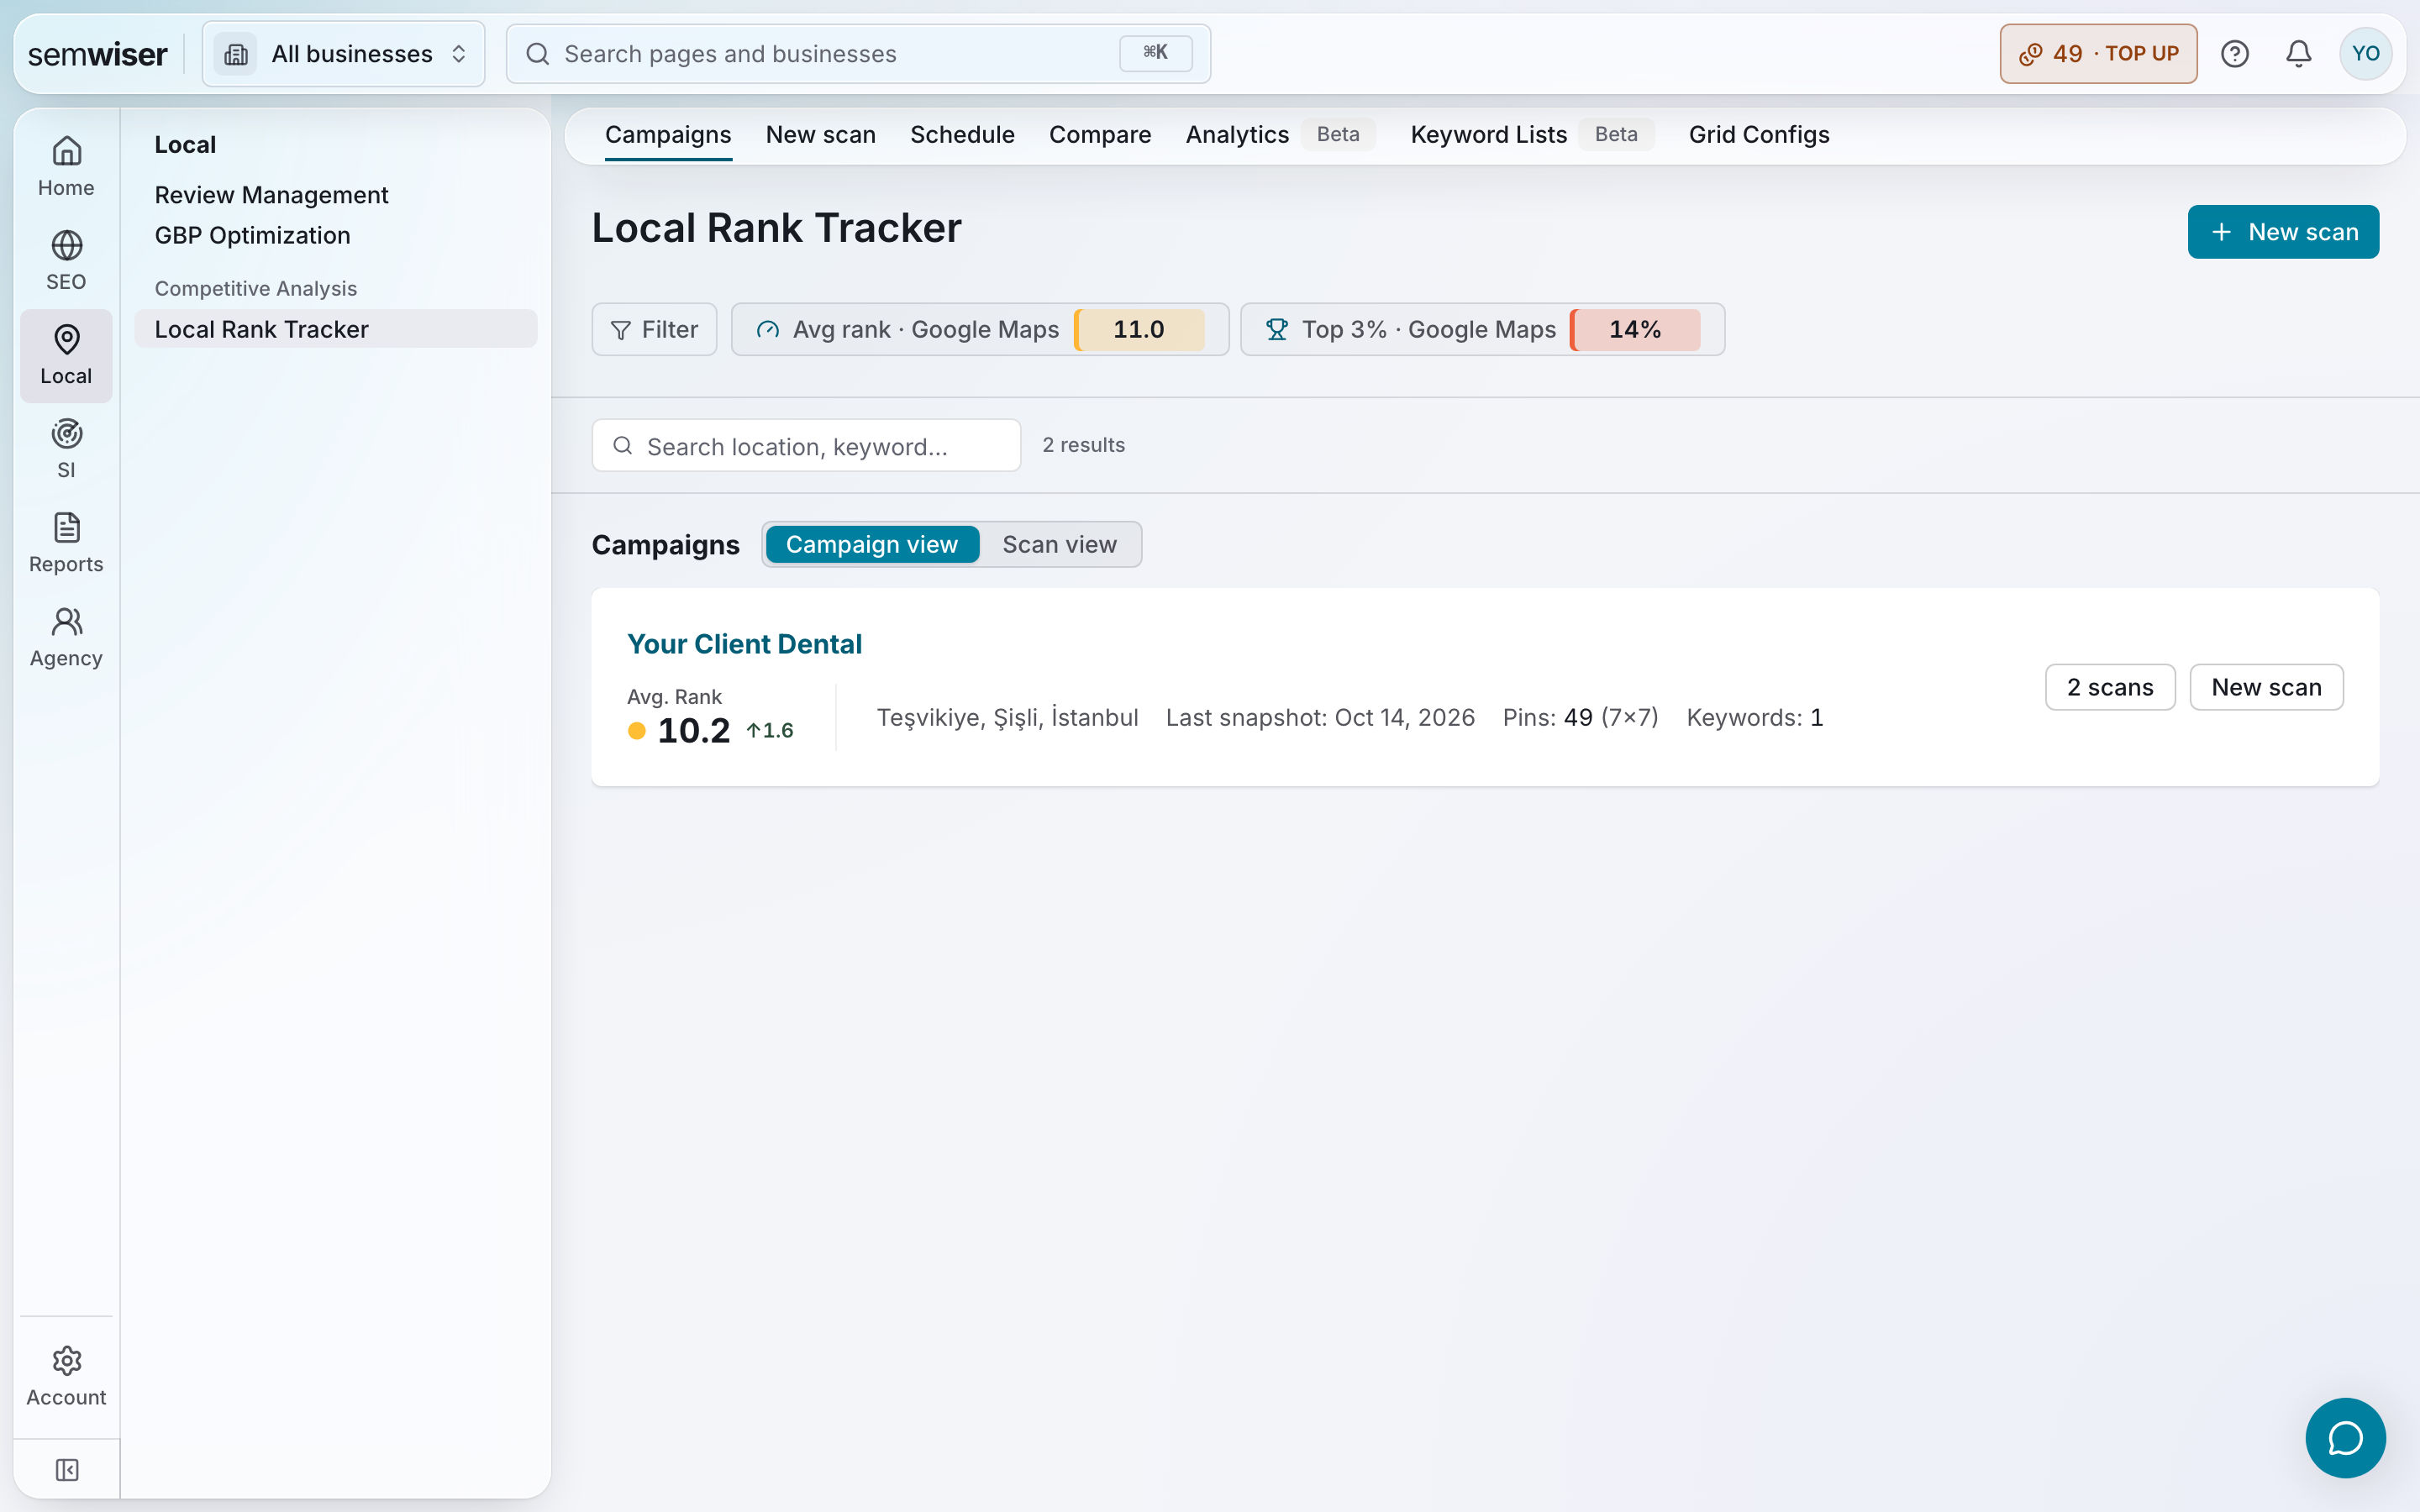Select the Local pin icon
The height and width of the screenshot is (1512, 2420).
(66, 355)
